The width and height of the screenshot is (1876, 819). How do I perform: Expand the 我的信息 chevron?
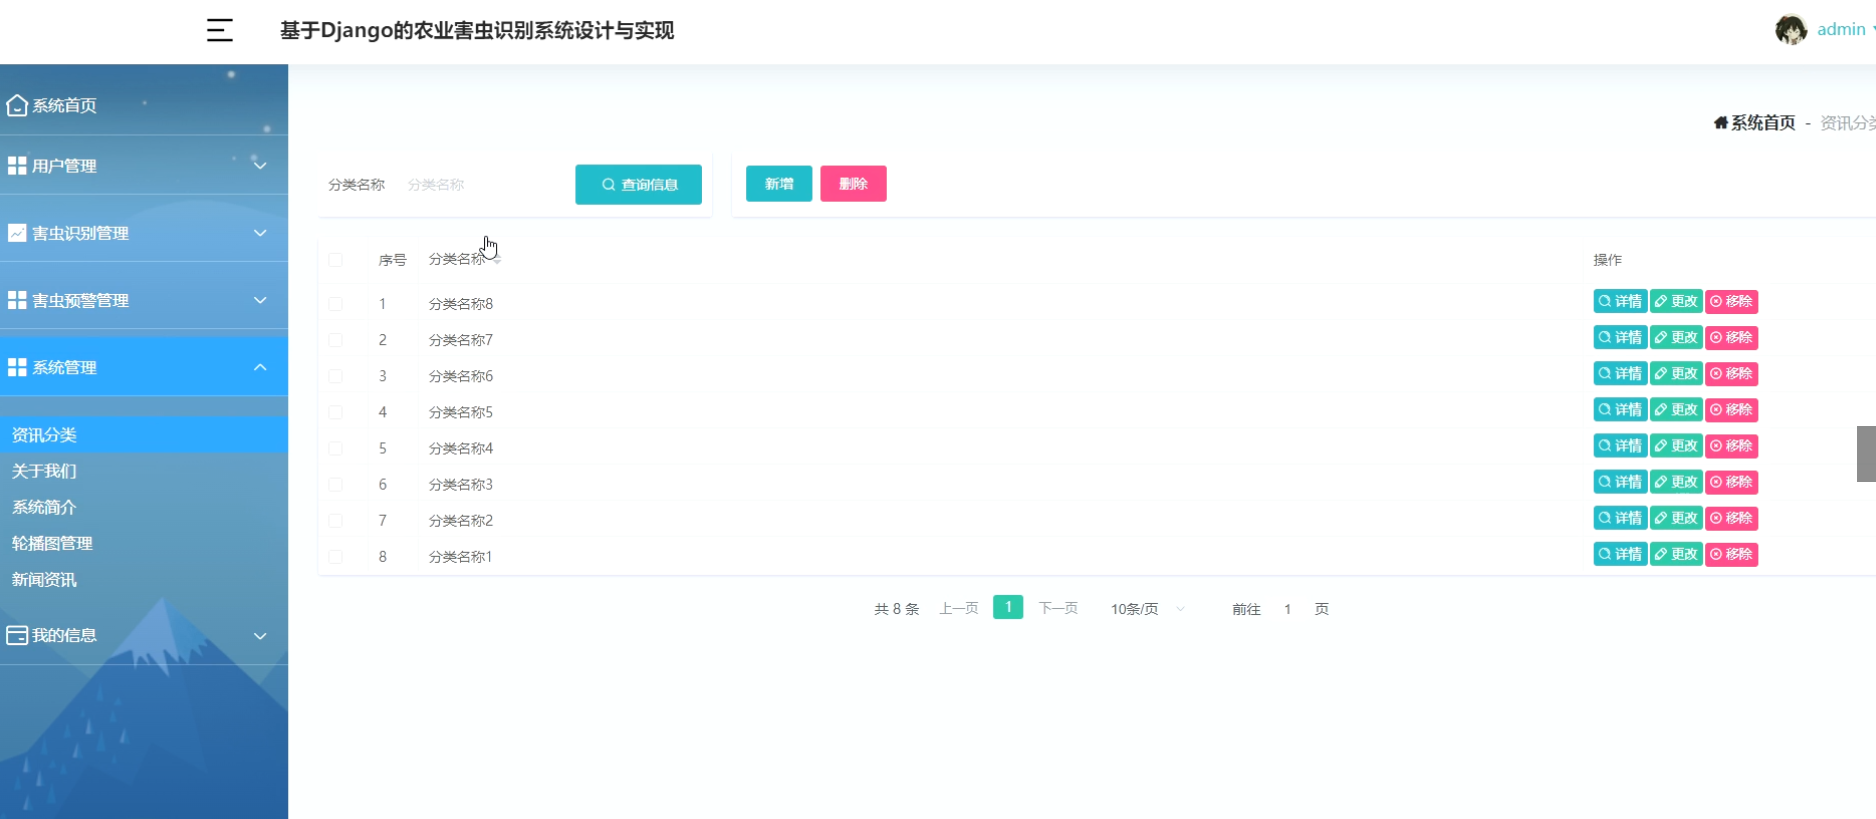[x=260, y=636]
